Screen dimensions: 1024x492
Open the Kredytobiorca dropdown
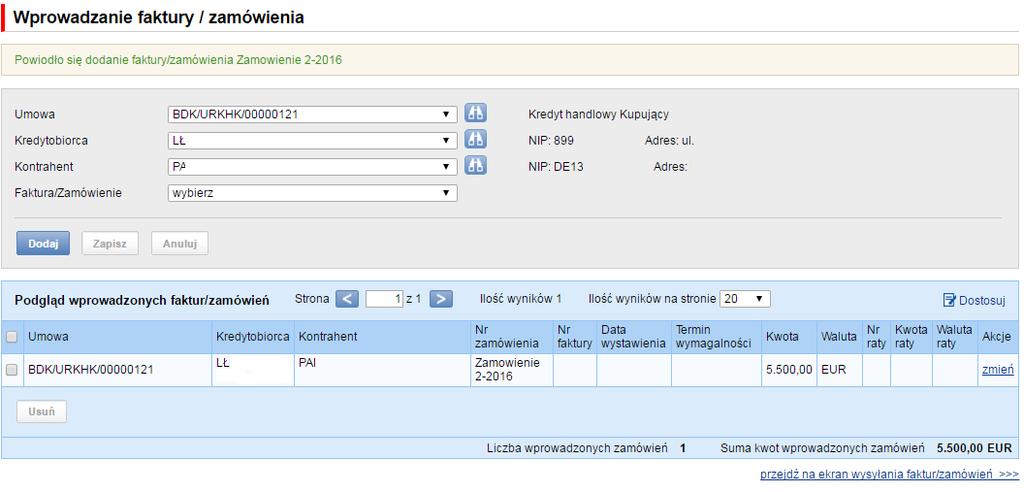(312, 140)
